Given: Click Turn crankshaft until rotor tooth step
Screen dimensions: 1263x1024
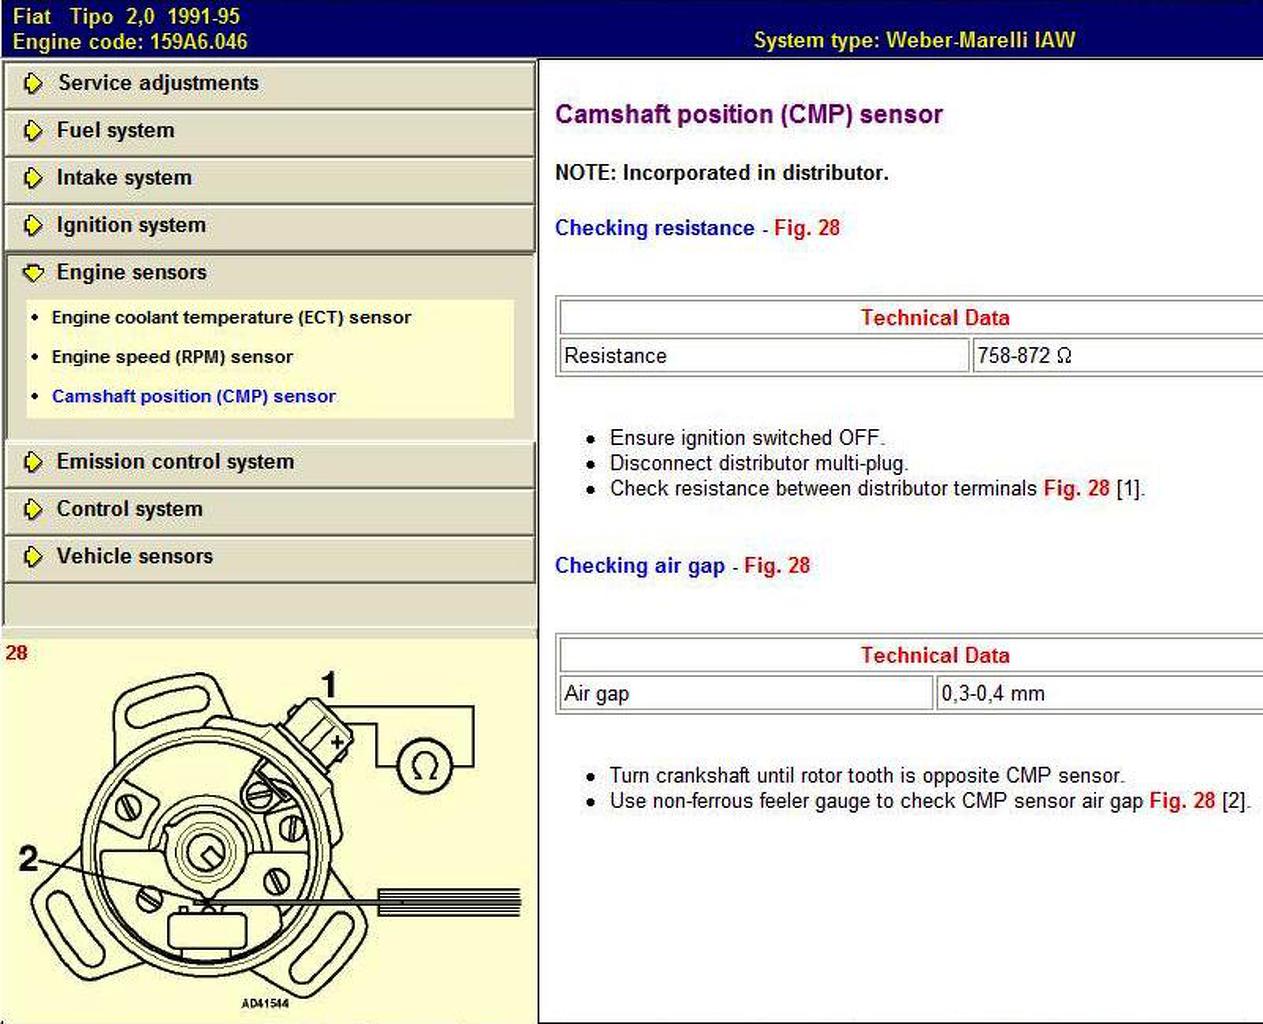Looking at the screenshot, I should pyautogui.click(x=867, y=776).
